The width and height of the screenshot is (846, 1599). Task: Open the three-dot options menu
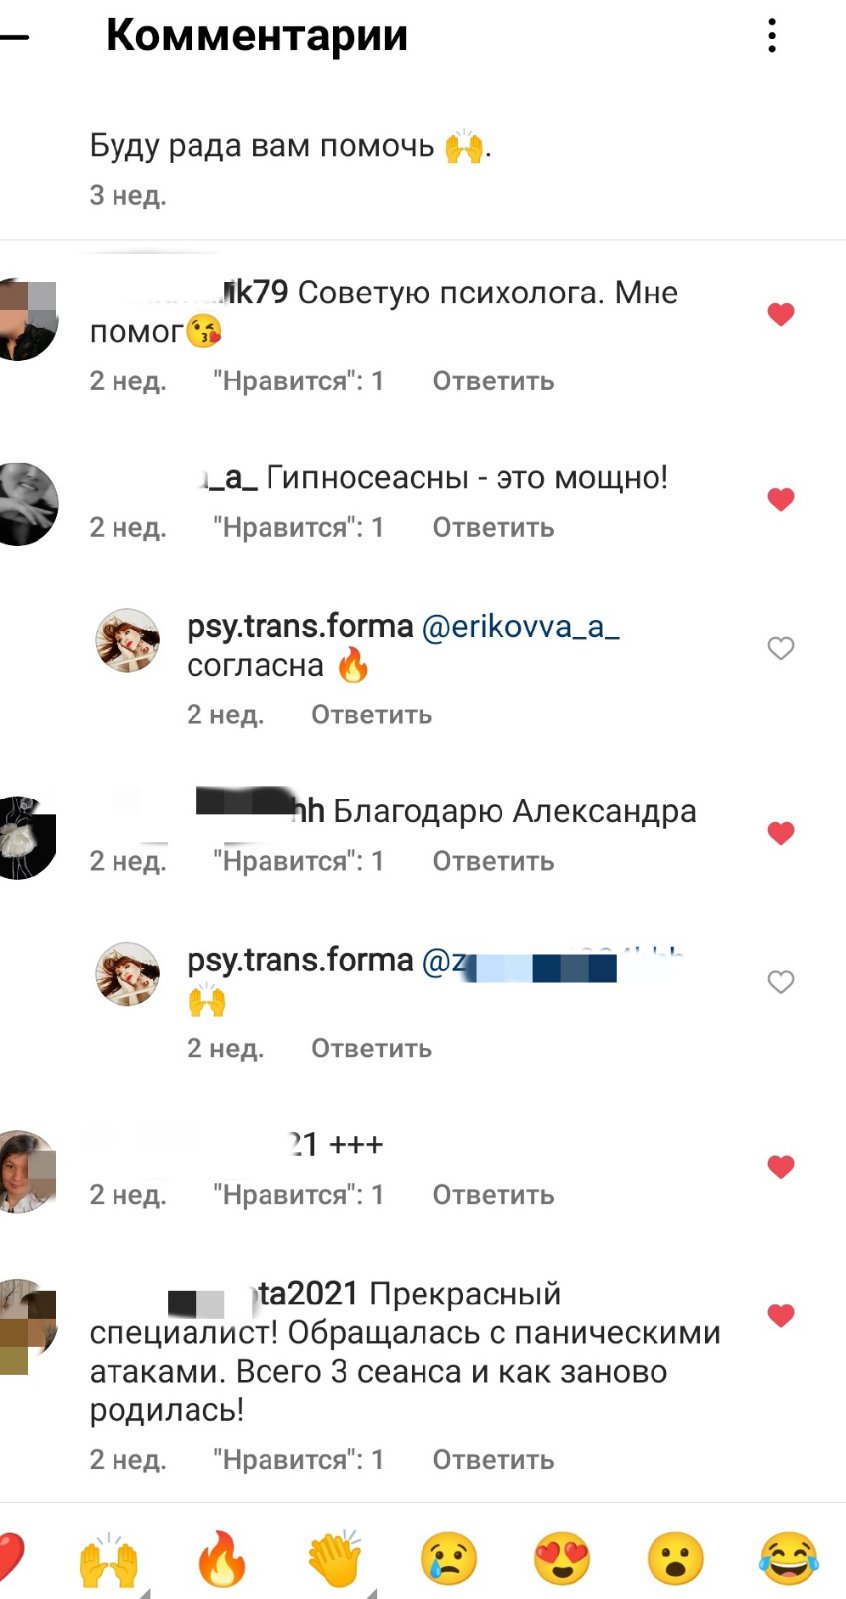(x=772, y=35)
